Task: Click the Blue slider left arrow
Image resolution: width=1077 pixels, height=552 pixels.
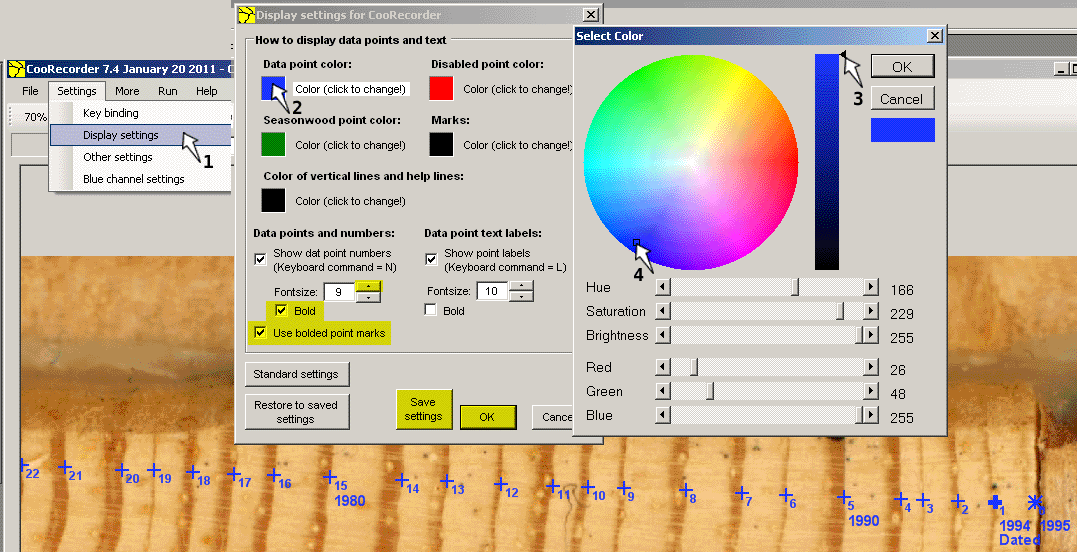Action: (663, 415)
